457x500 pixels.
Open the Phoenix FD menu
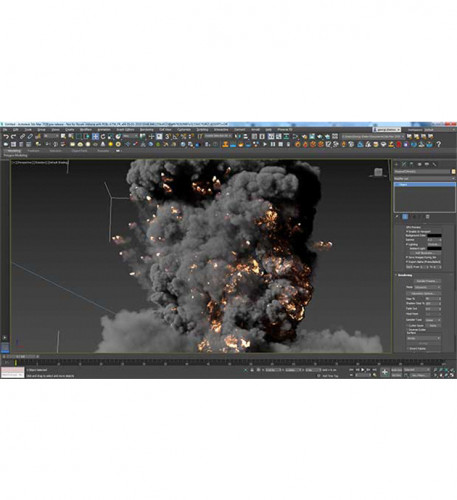coord(285,129)
